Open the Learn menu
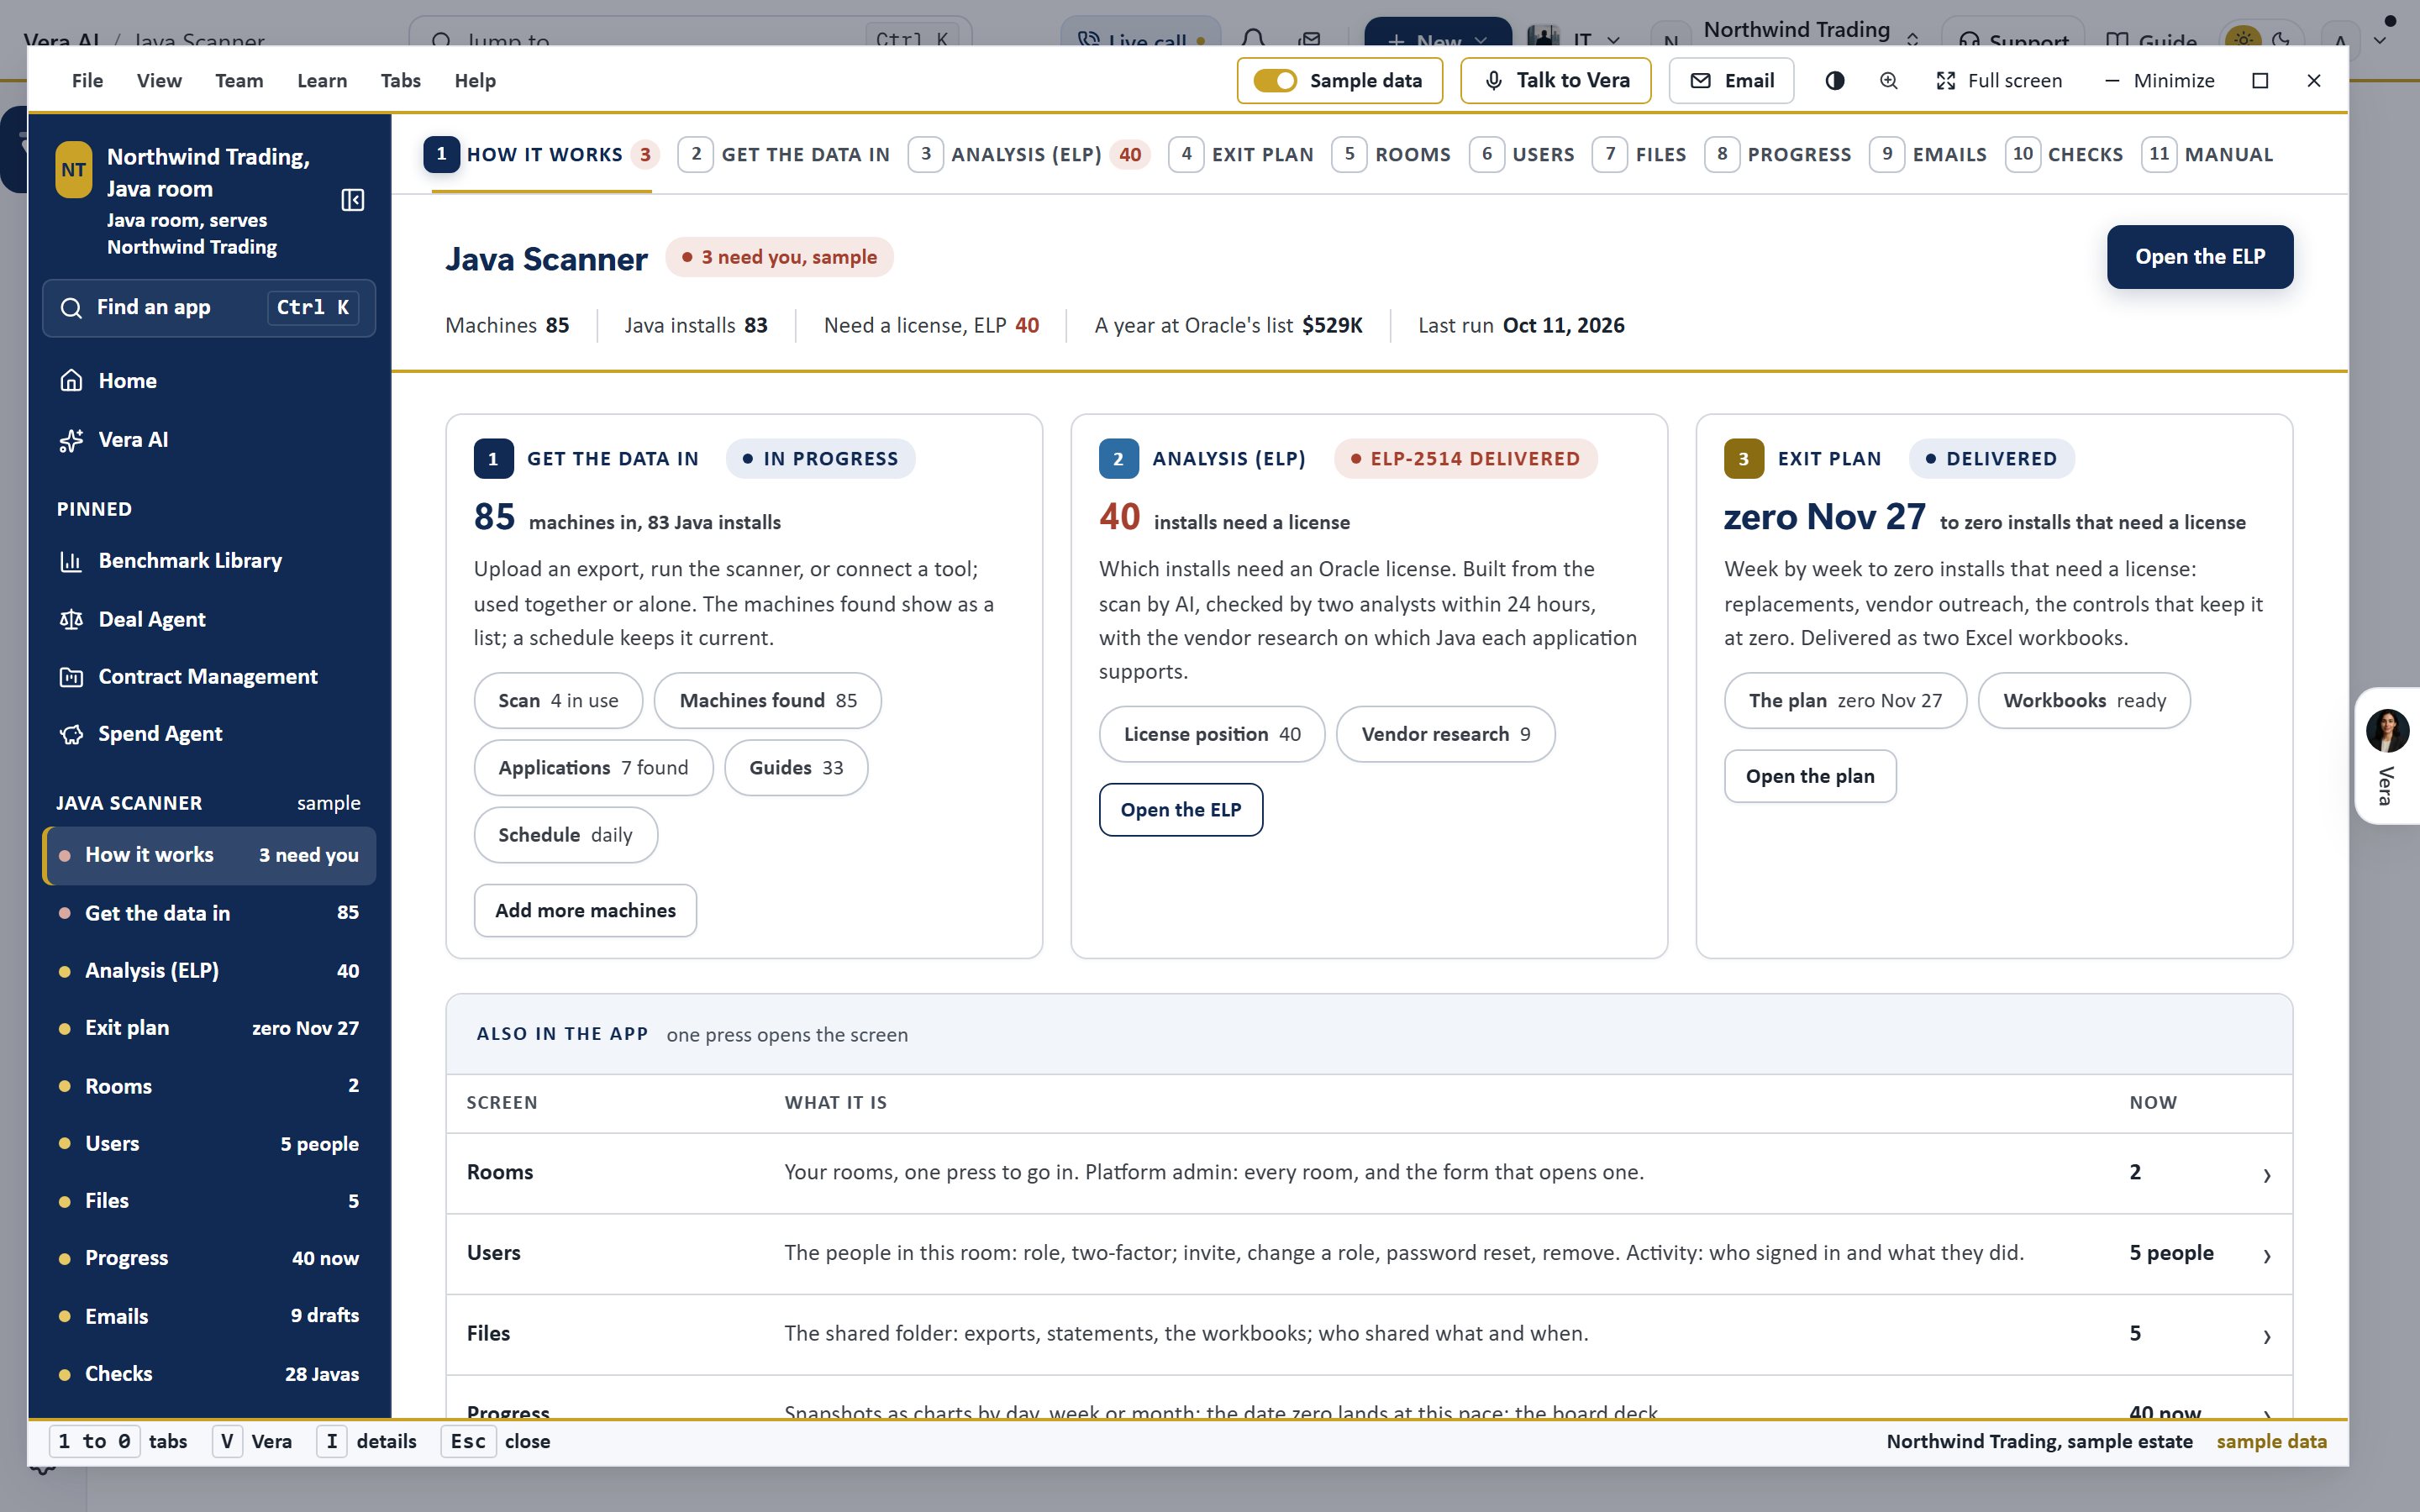 [322, 81]
